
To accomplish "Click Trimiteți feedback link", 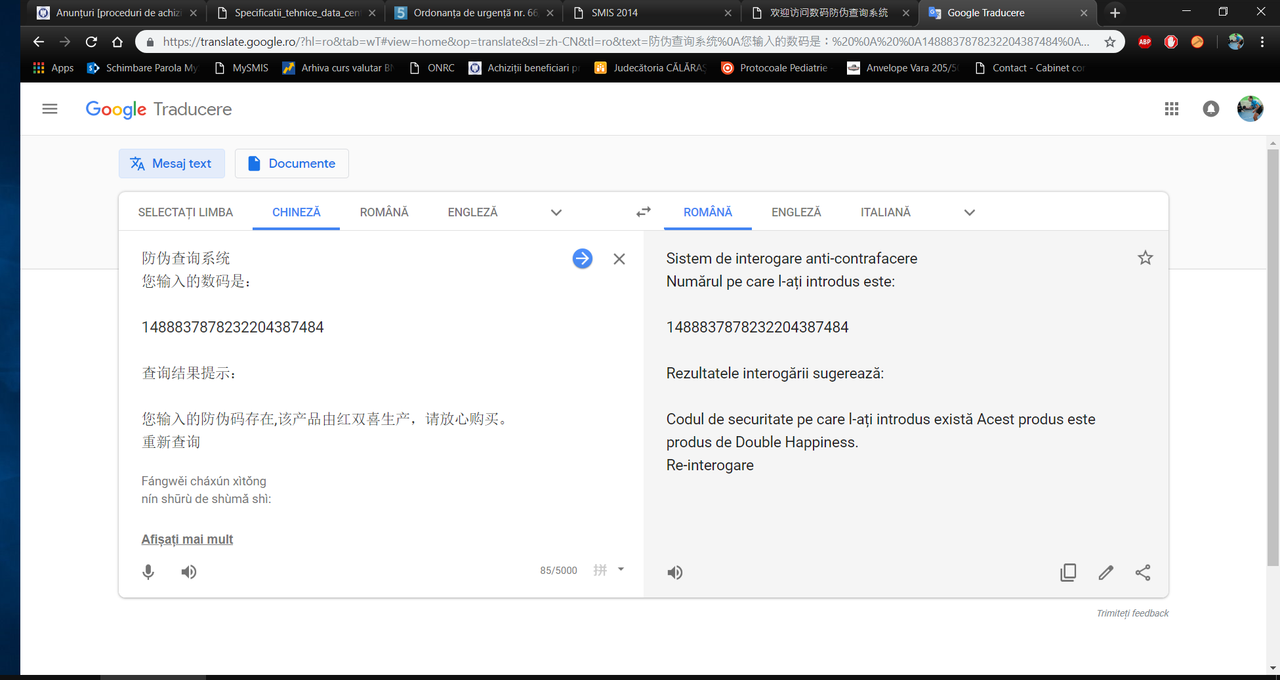I will (1132, 613).
